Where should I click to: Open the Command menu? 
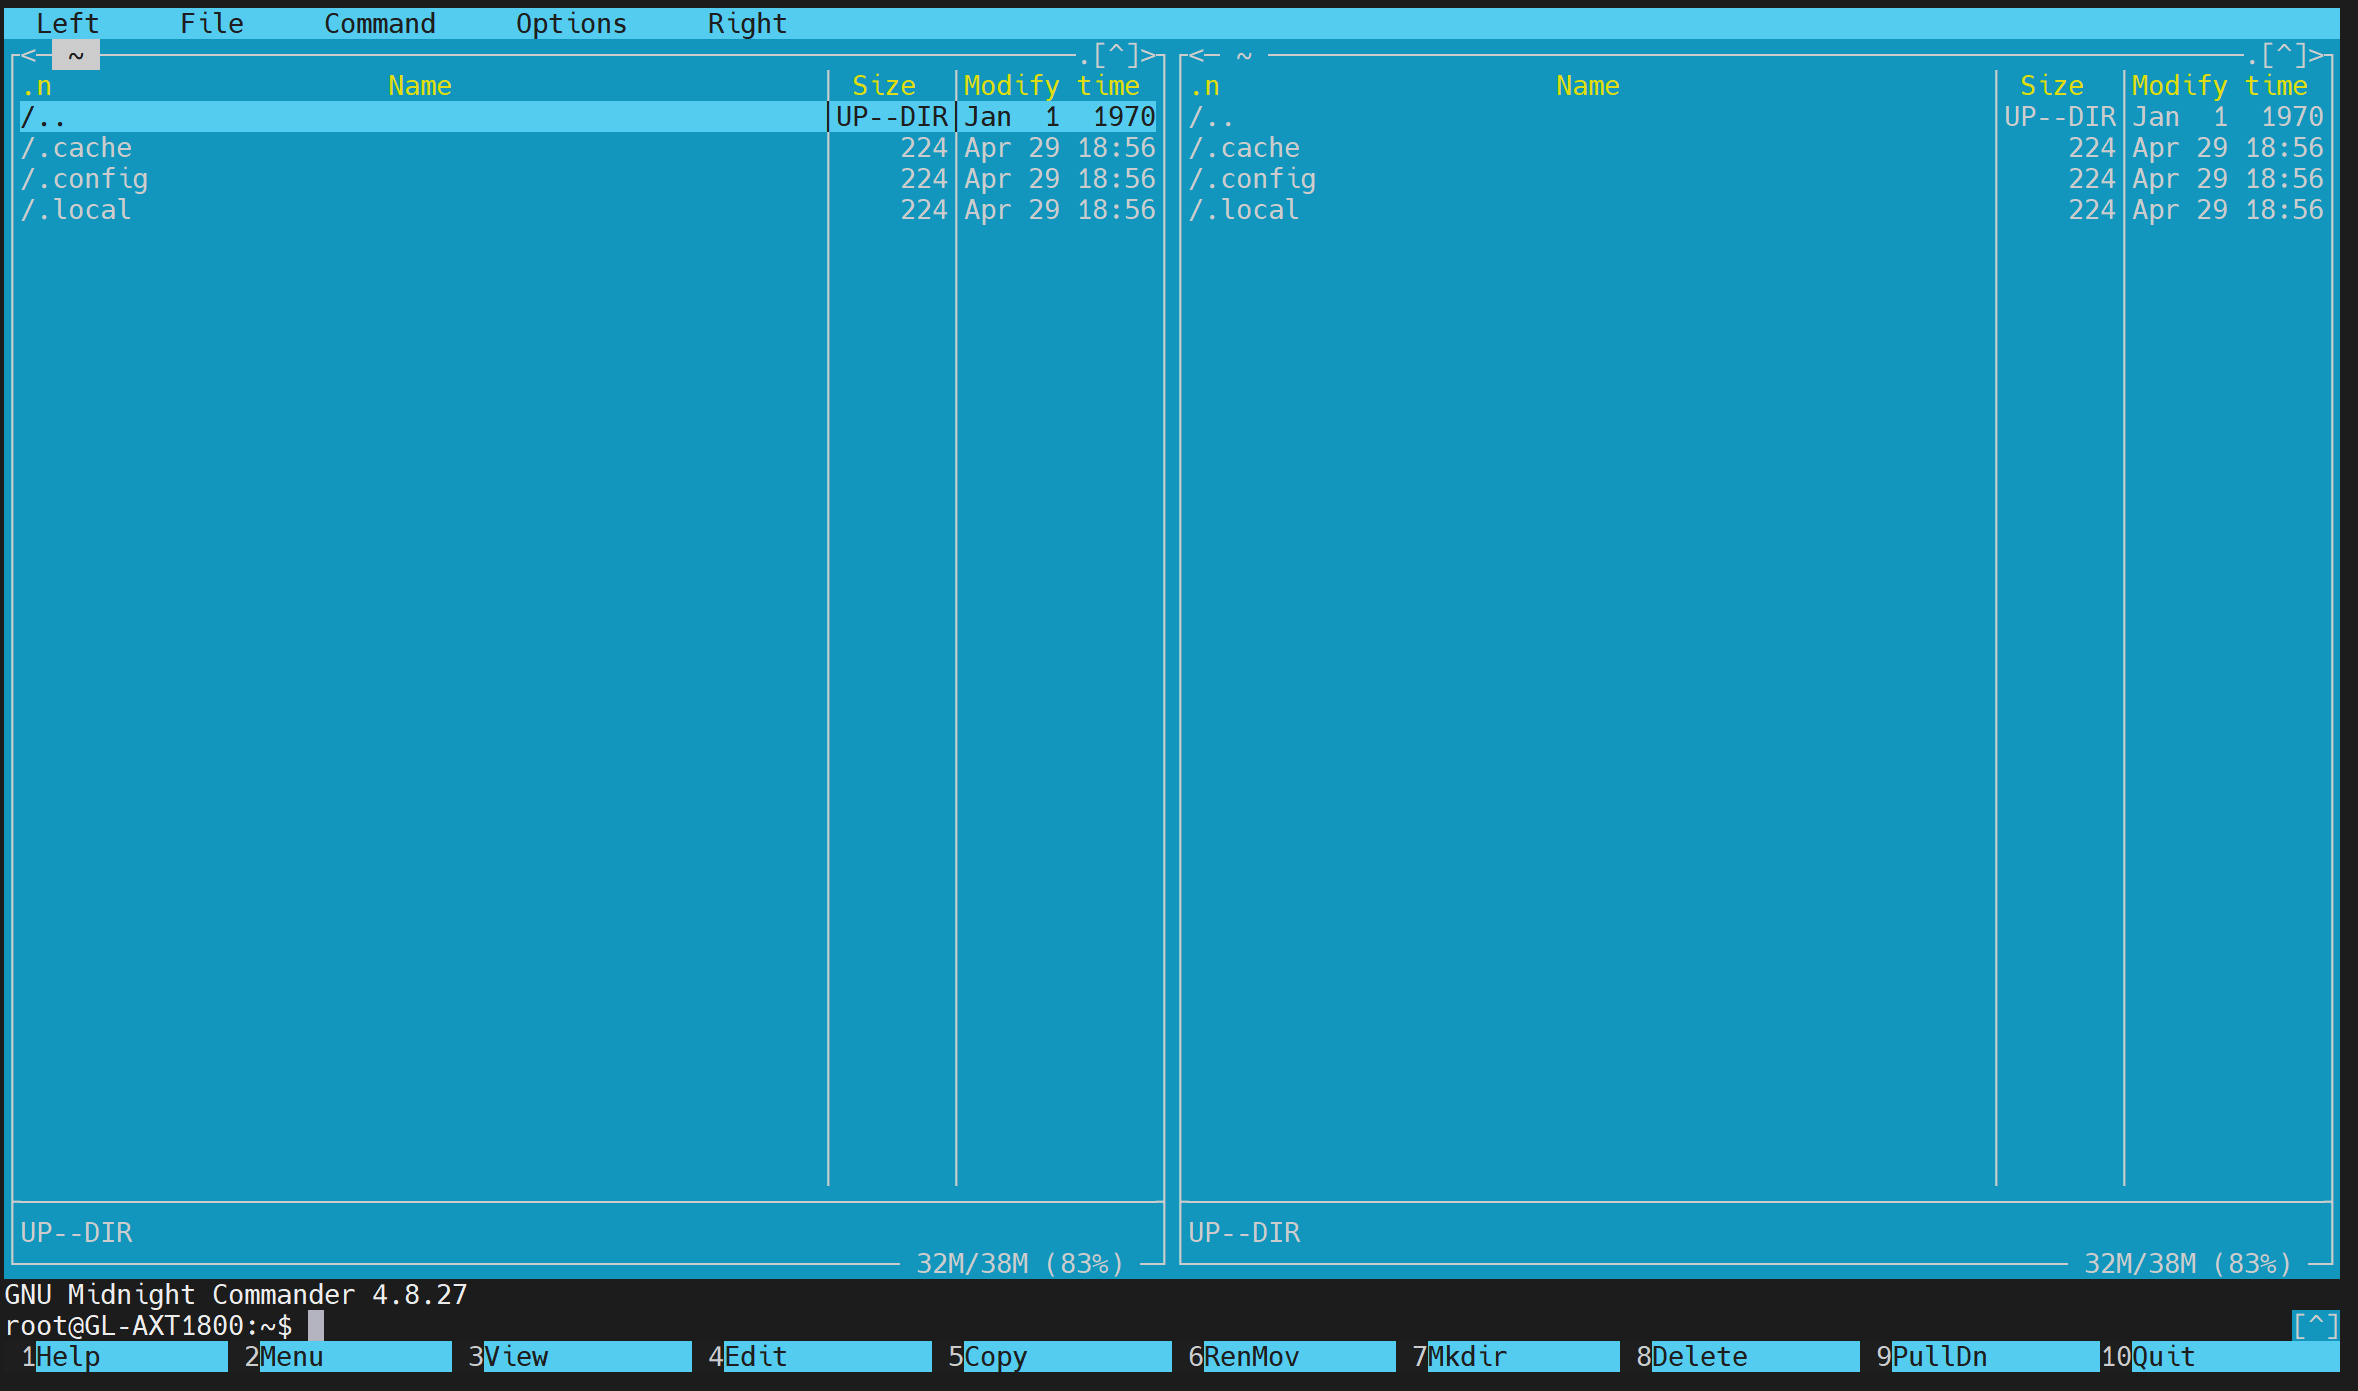coord(380,23)
